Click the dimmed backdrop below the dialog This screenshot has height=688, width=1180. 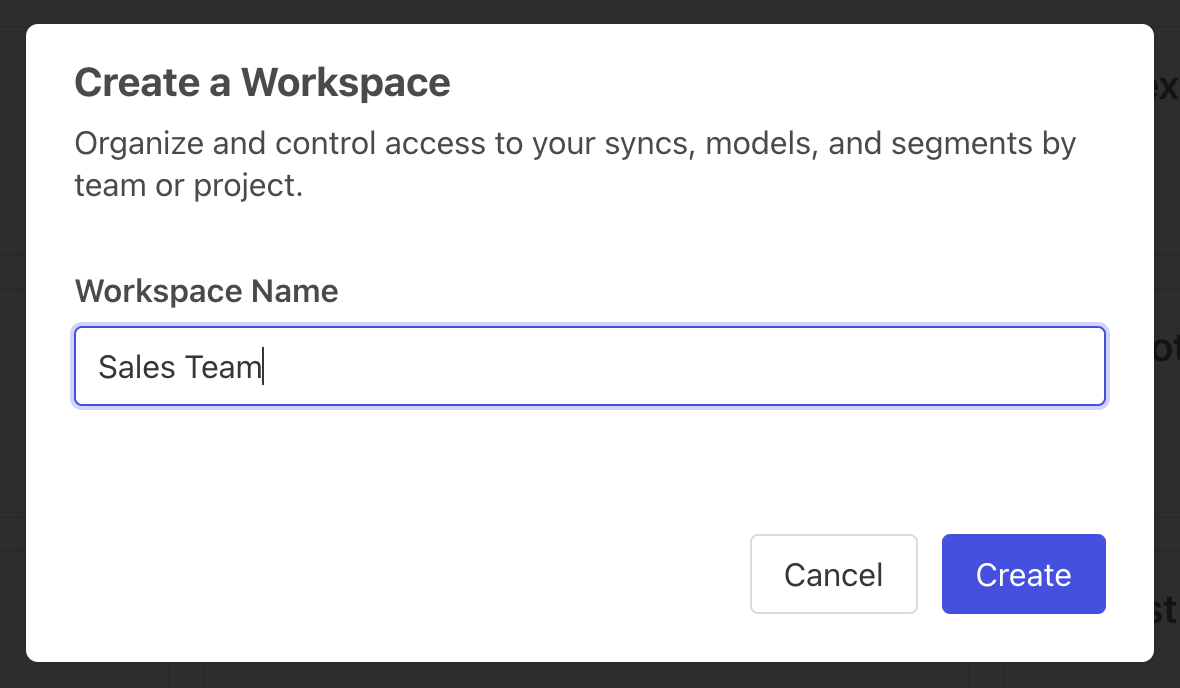pyautogui.click(x=590, y=676)
